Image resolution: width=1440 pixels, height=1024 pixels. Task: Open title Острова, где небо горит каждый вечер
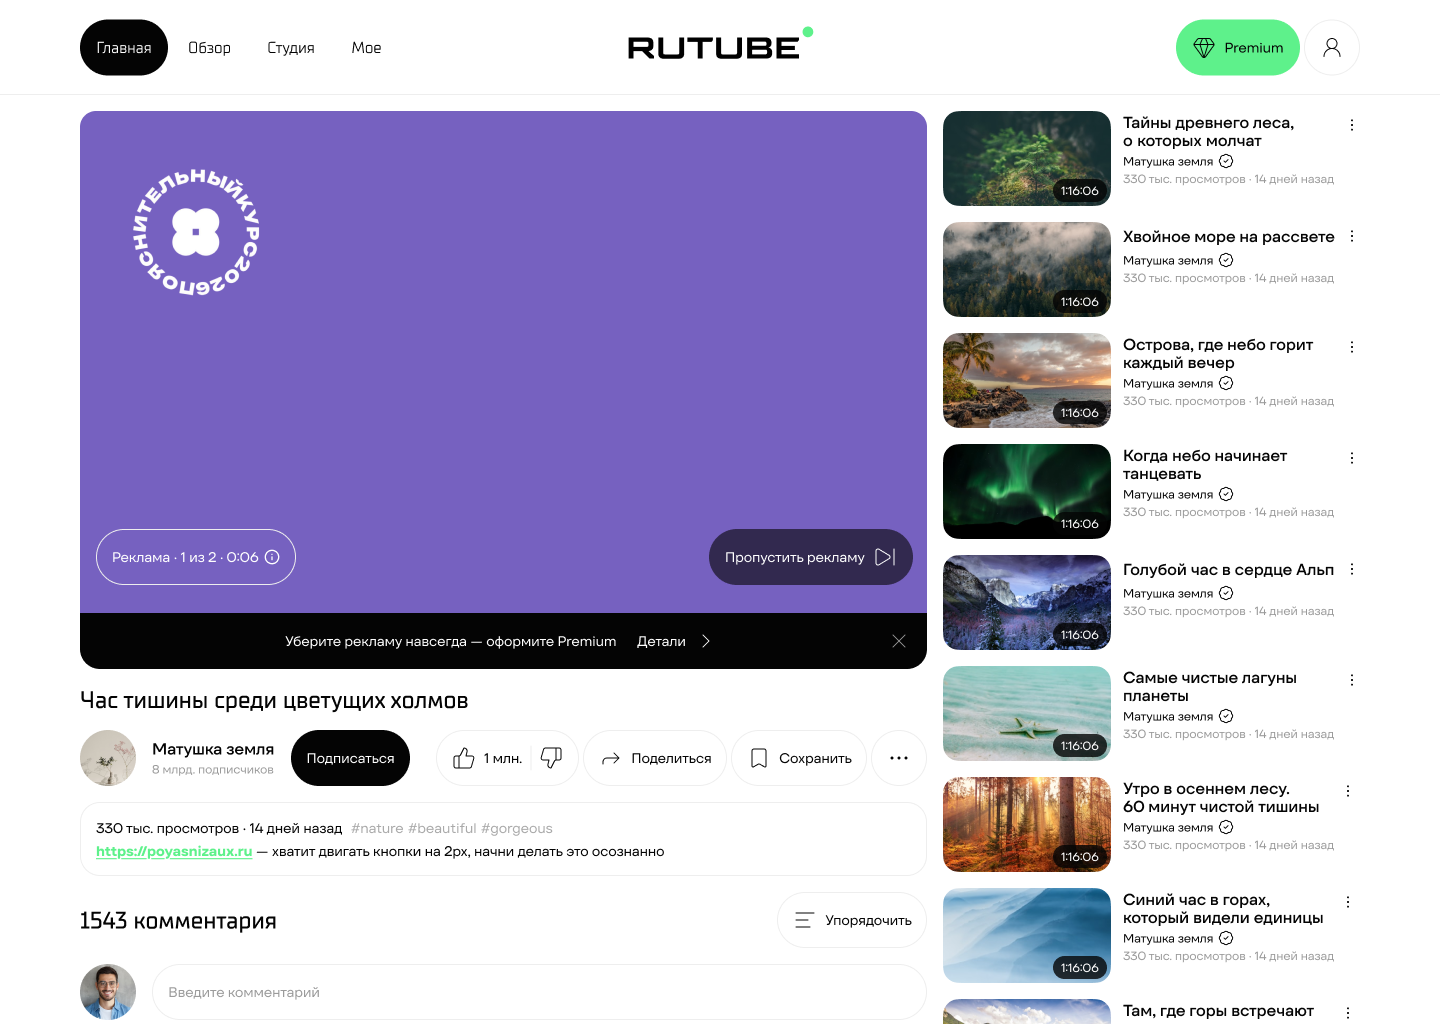(x=1218, y=354)
